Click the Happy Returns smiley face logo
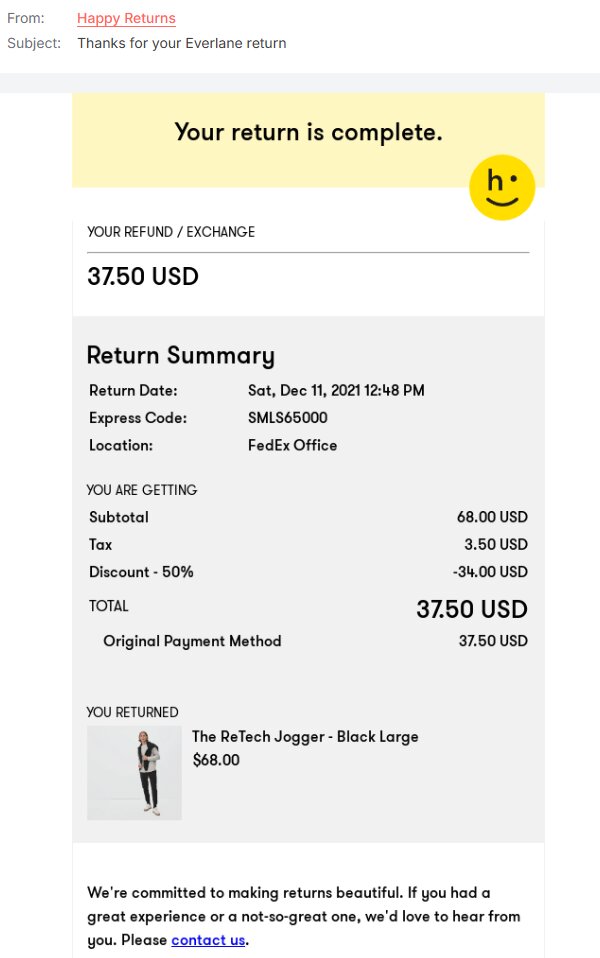 point(502,187)
